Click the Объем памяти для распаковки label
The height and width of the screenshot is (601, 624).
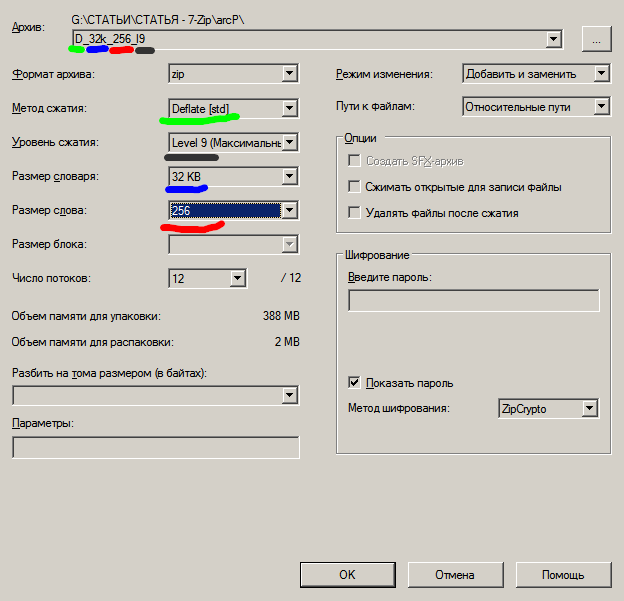92,342
